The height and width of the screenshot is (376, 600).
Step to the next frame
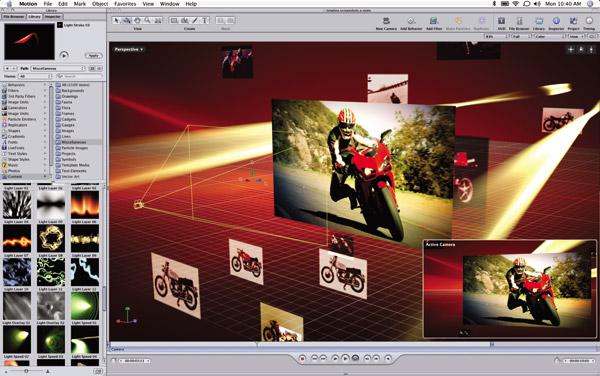coord(376,358)
